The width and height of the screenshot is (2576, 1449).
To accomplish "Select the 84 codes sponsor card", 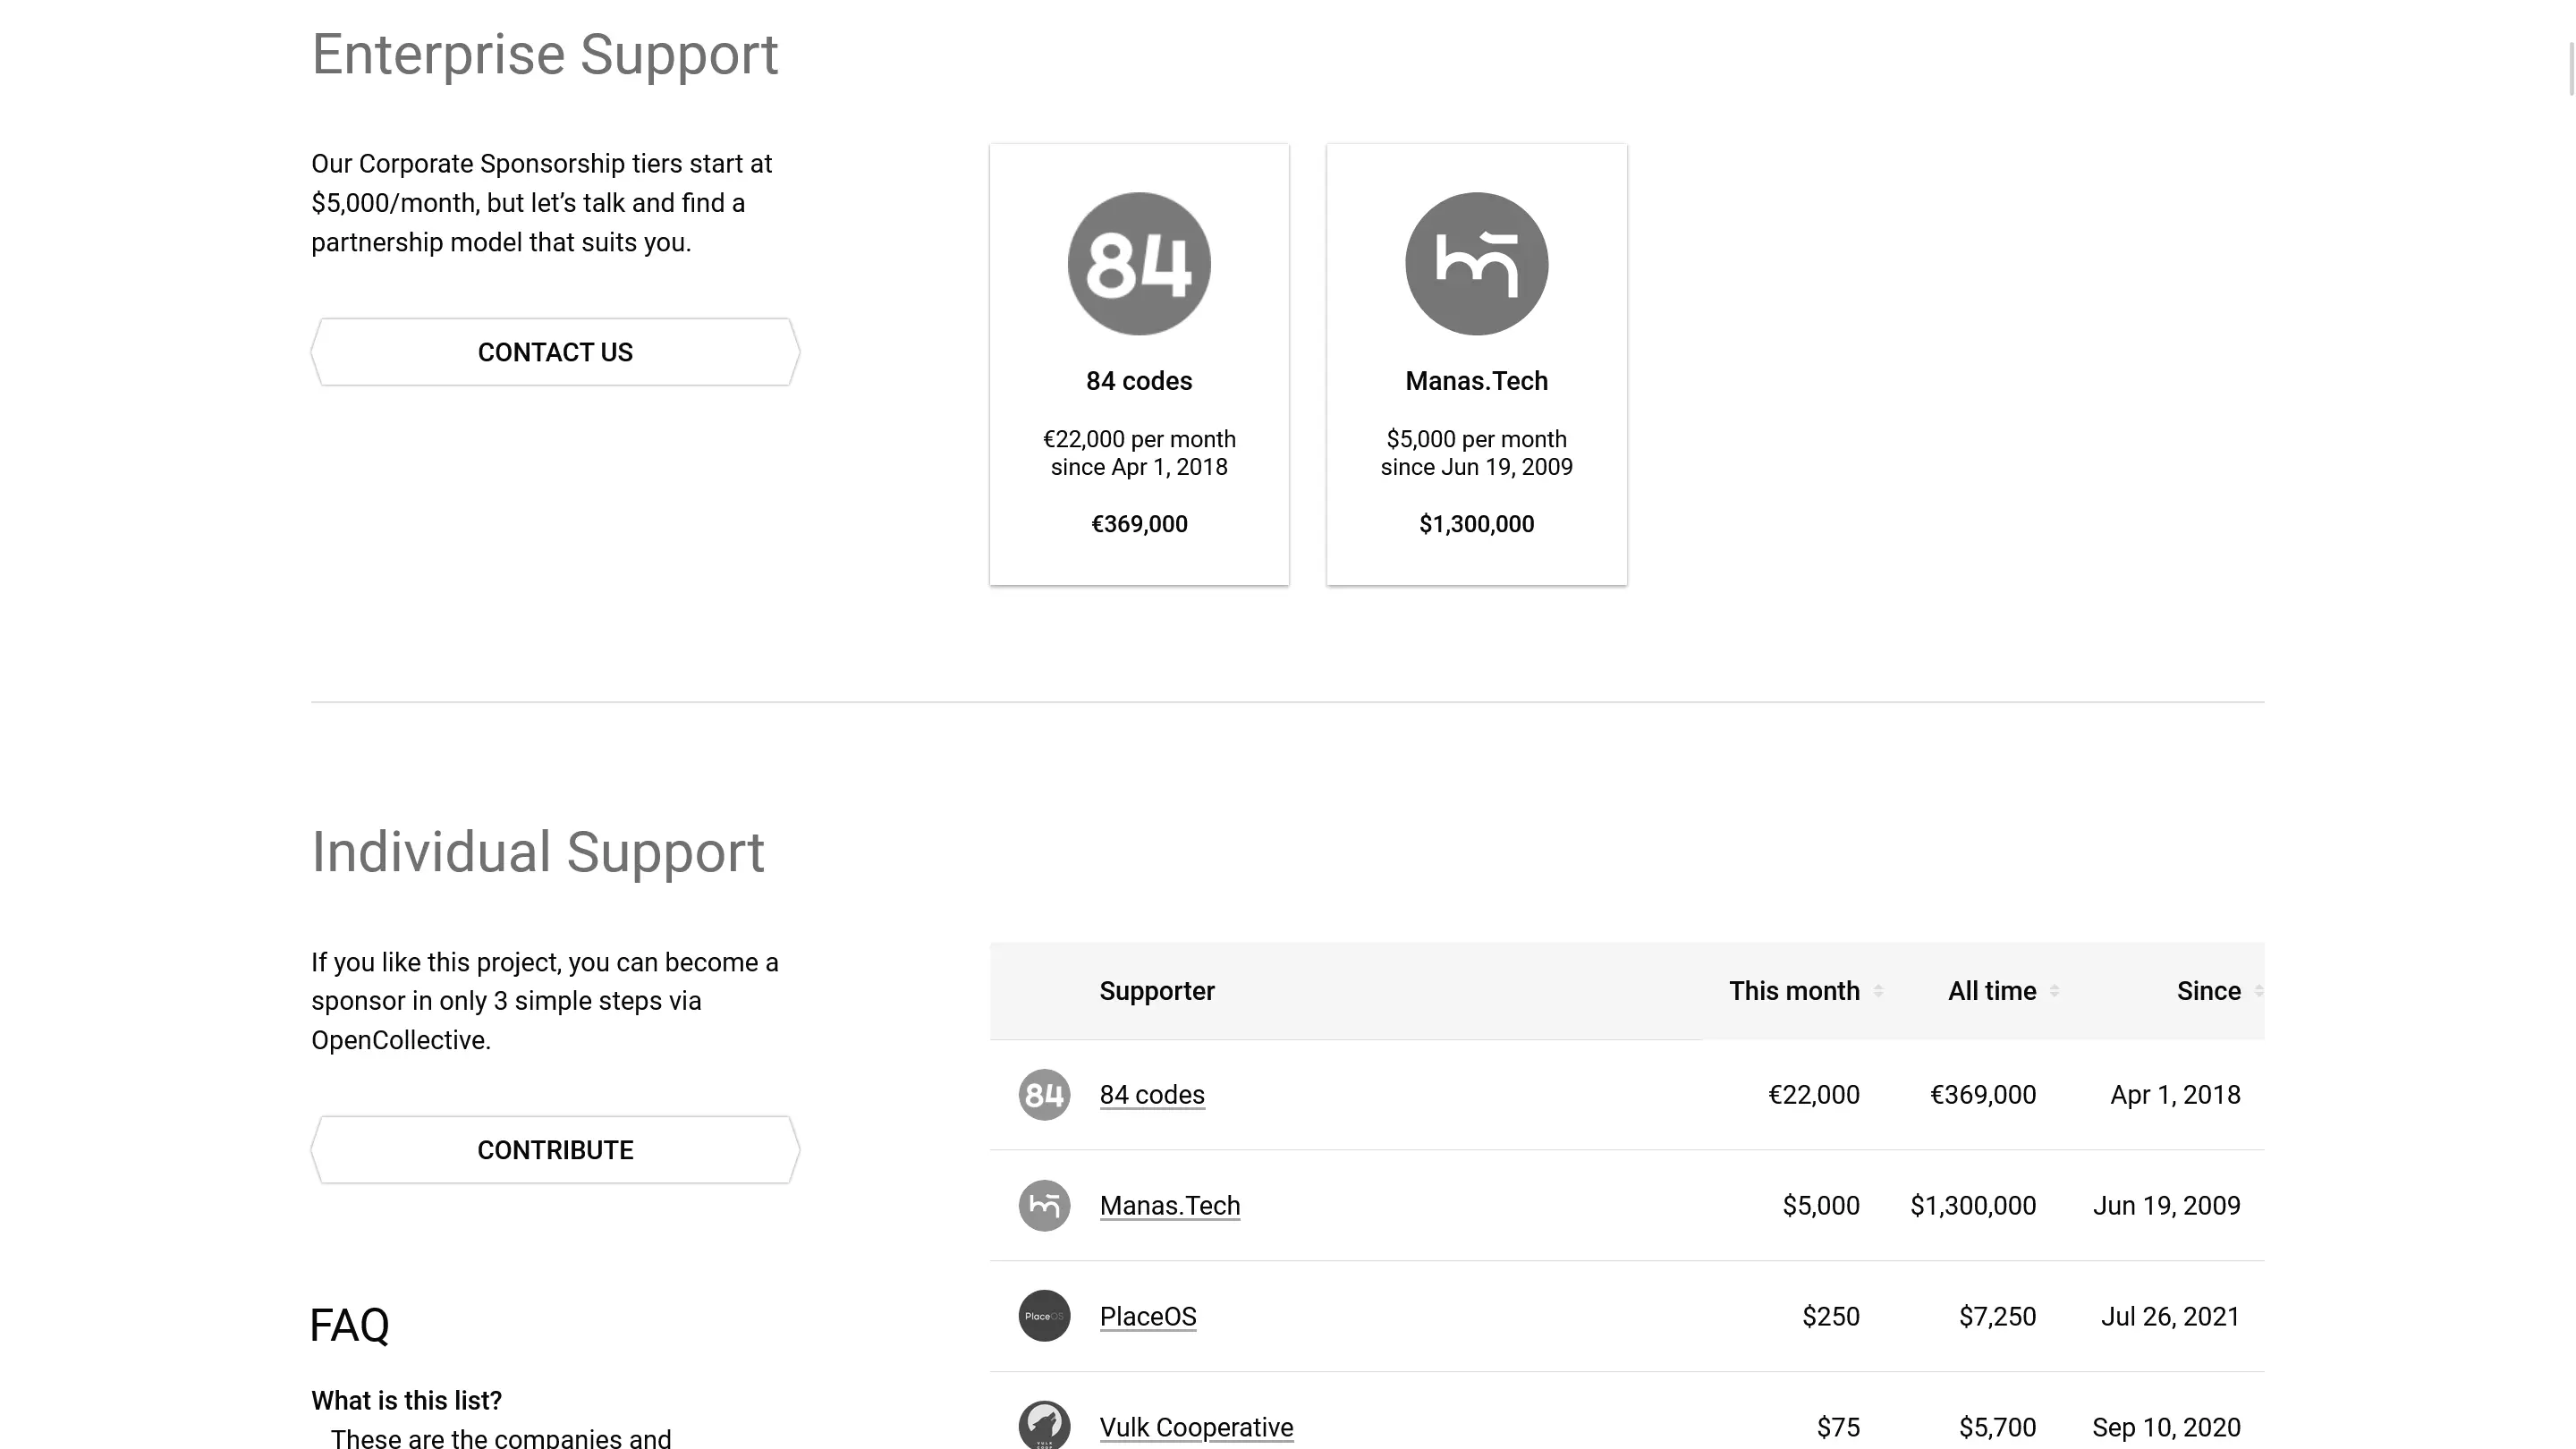I will click(x=1139, y=363).
